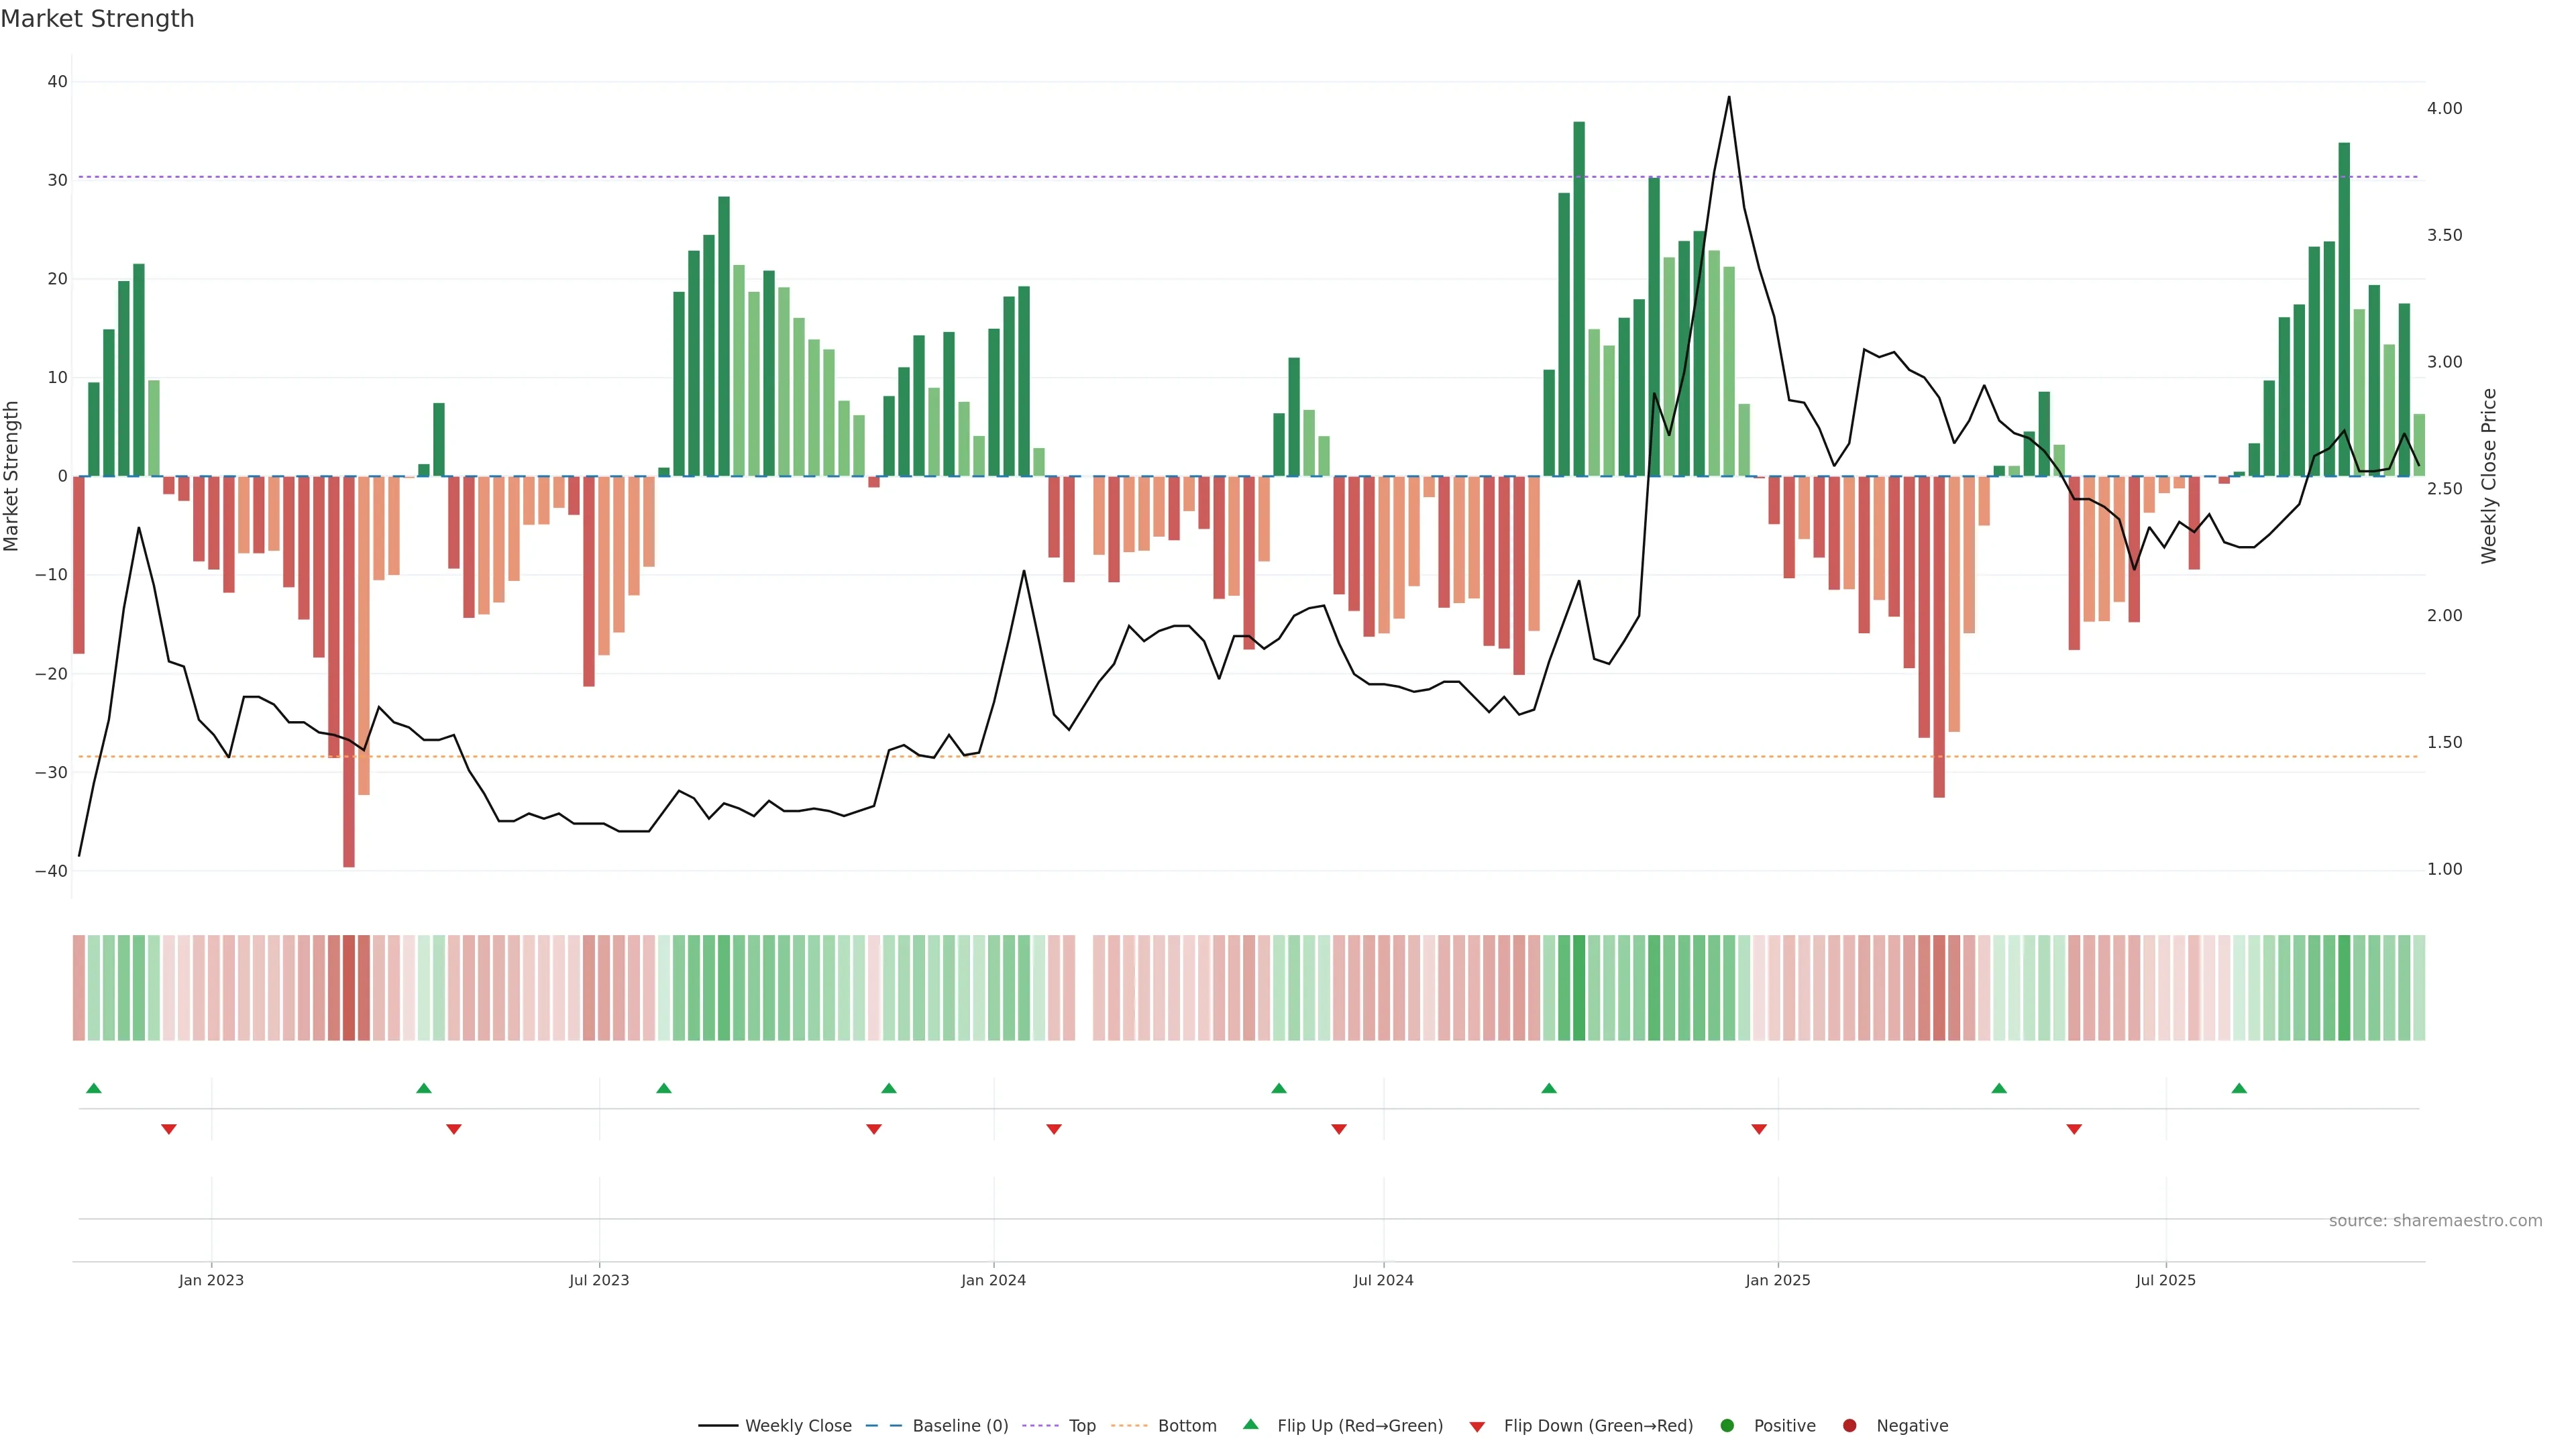Click the darkest green heatmap strip cell
Screen dimensions: 2576x1449
pos(1579,988)
